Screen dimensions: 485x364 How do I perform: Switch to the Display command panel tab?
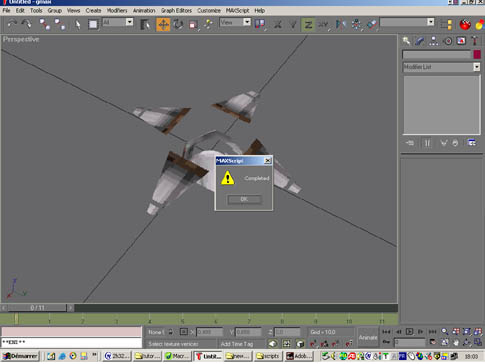point(461,41)
